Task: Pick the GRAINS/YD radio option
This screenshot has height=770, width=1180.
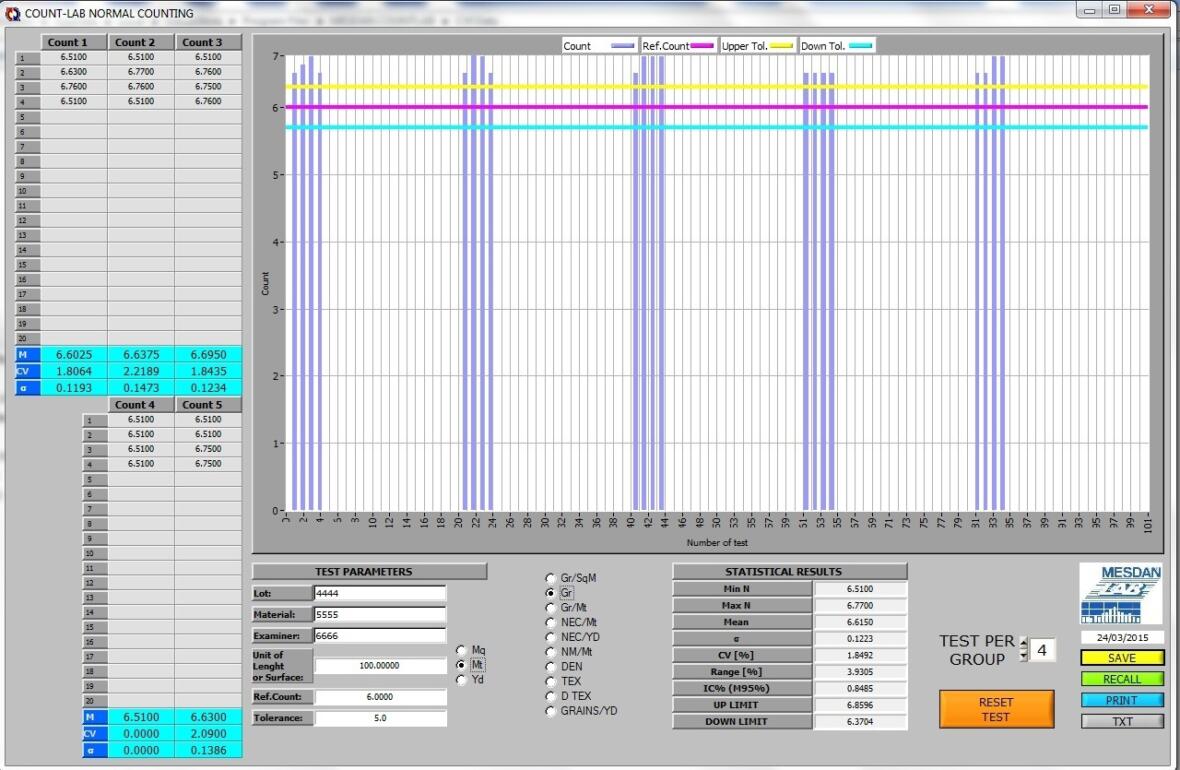Action: tap(550, 711)
